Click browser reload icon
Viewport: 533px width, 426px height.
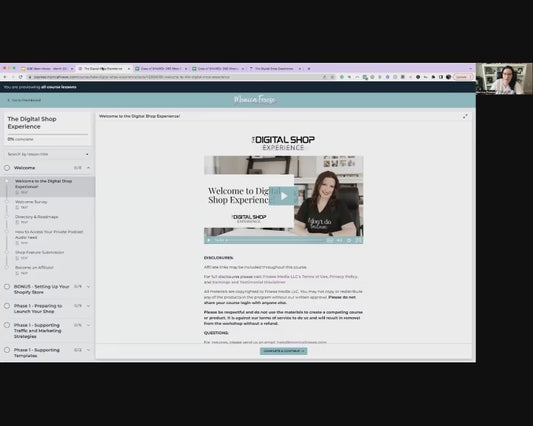21,77
